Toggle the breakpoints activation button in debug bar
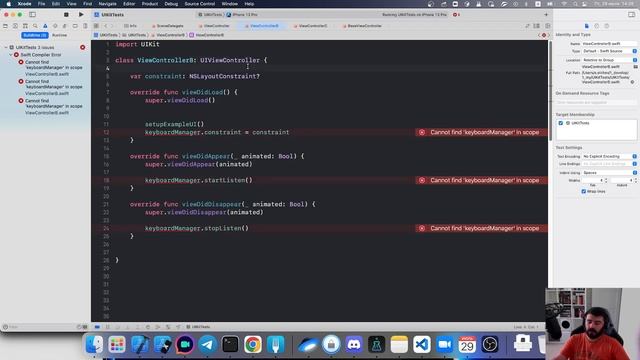Screen dimensions: 640x360 [97, 327]
